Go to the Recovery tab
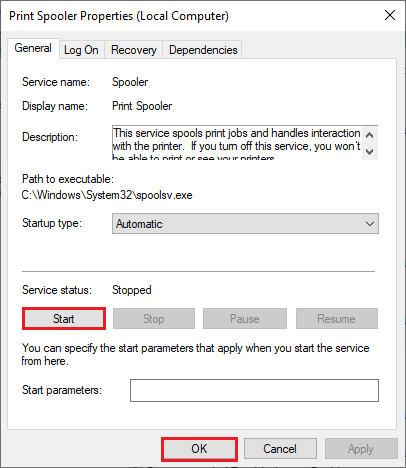Image resolution: width=406 pixels, height=468 pixels. click(x=133, y=50)
